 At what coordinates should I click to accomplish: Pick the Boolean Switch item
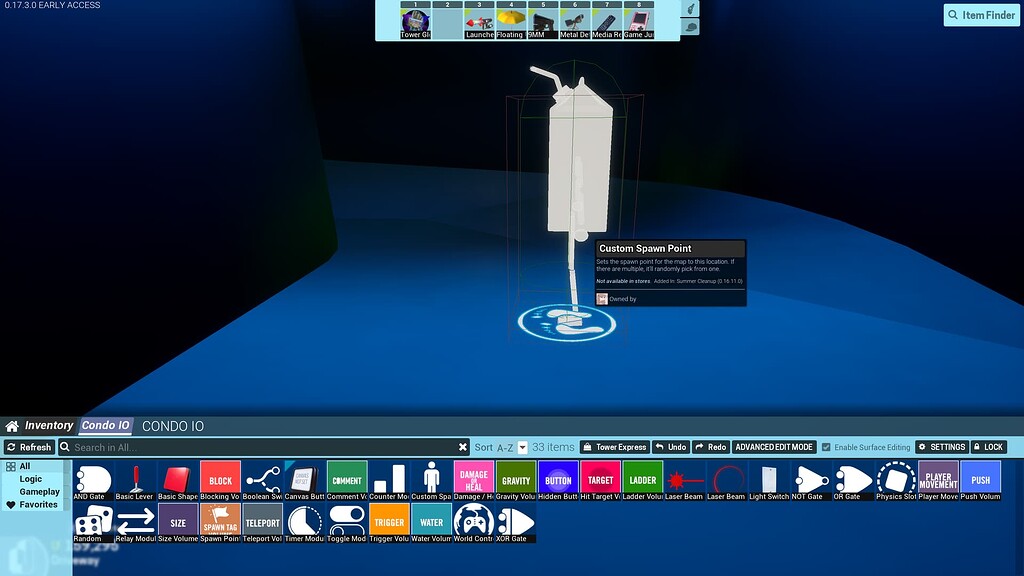(x=263, y=480)
